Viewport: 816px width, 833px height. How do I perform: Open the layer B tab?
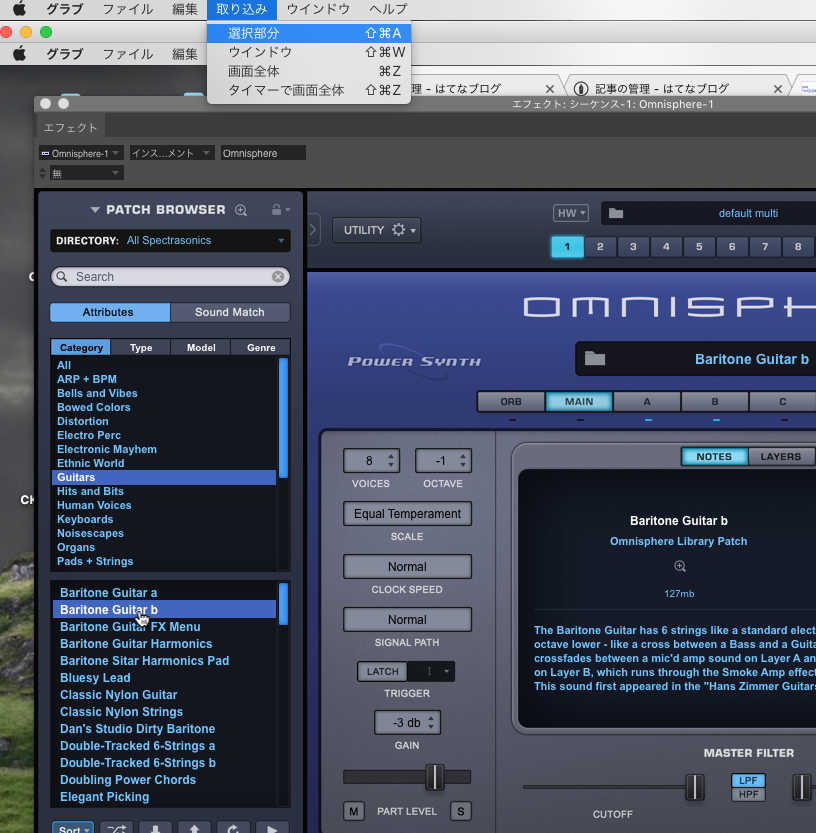(715, 402)
